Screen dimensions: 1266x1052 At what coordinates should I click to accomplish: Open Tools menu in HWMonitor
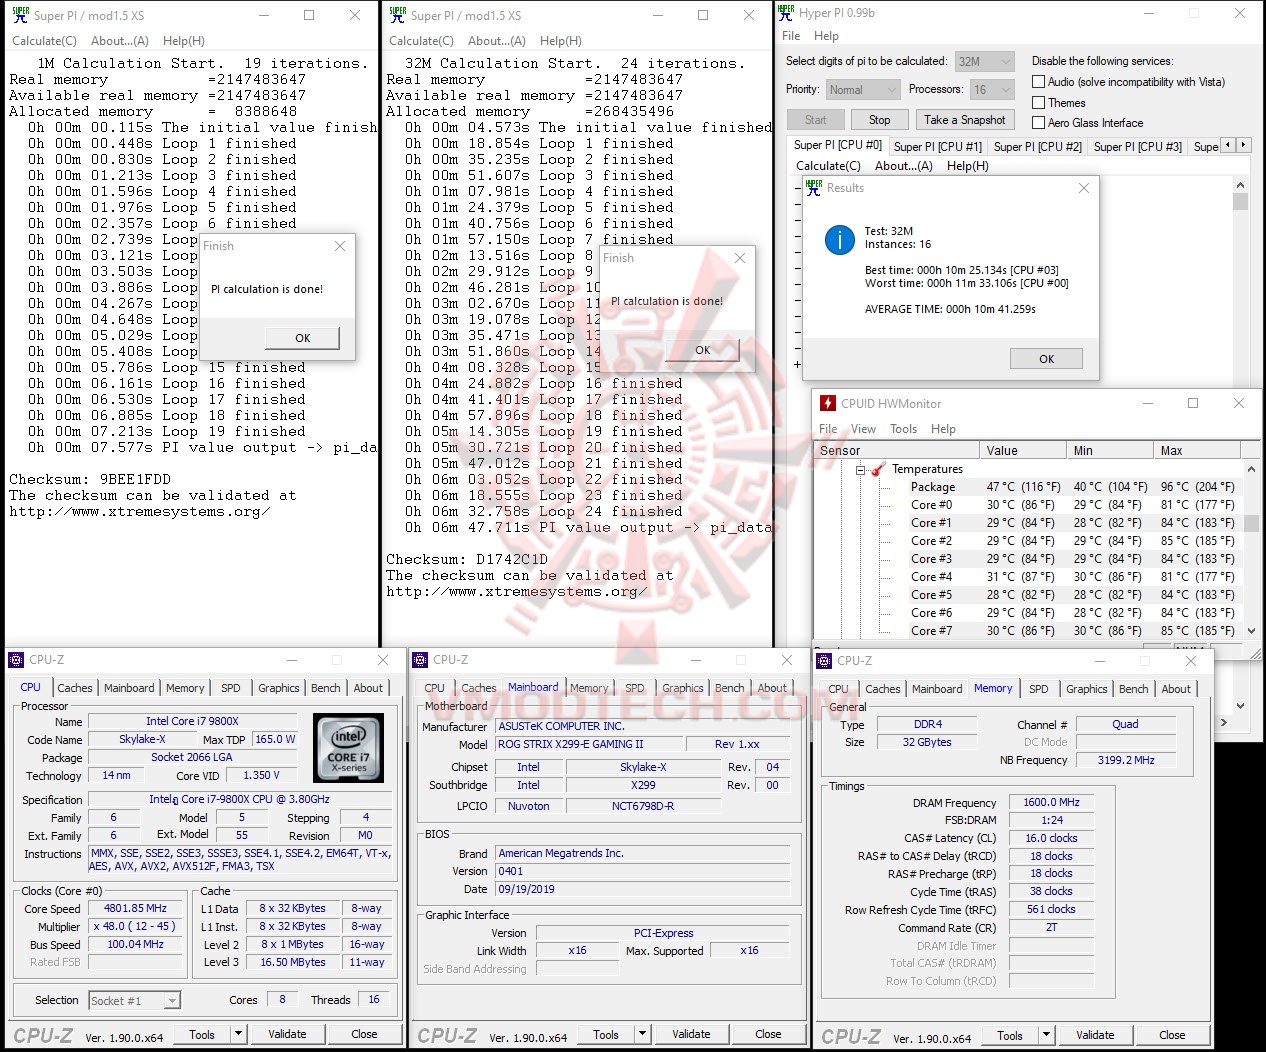(x=903, y=429)
